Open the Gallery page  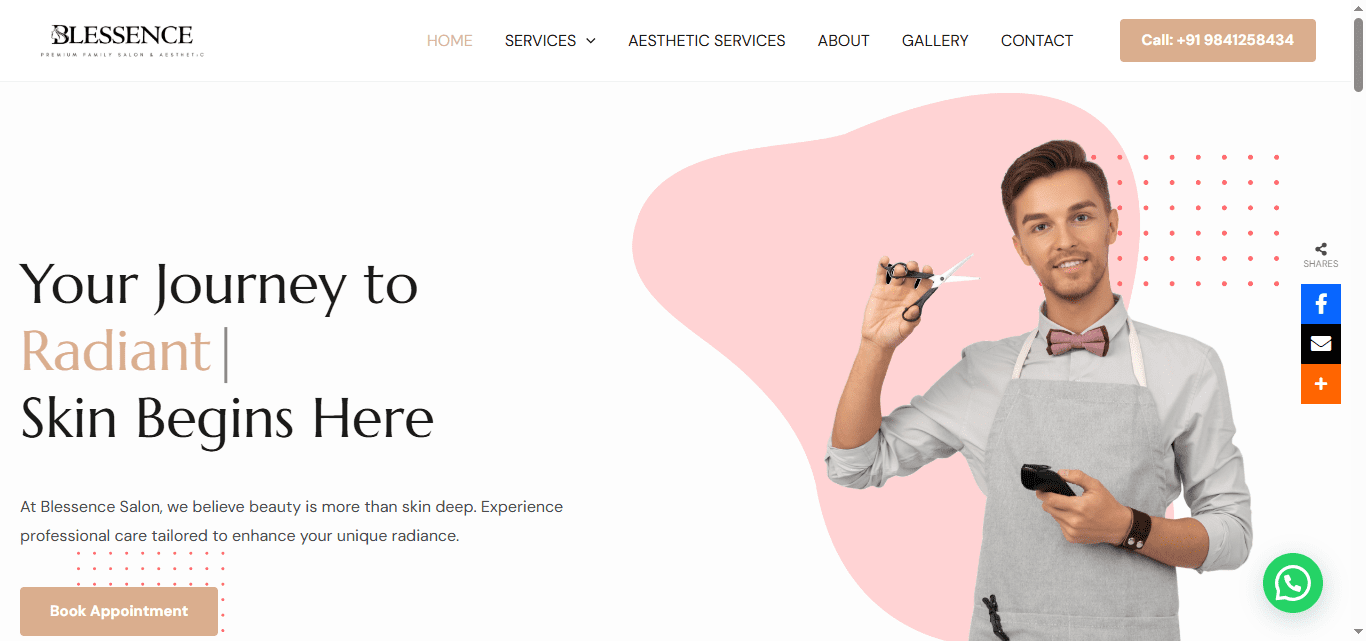pyautogui.click(x=935, y=41)
